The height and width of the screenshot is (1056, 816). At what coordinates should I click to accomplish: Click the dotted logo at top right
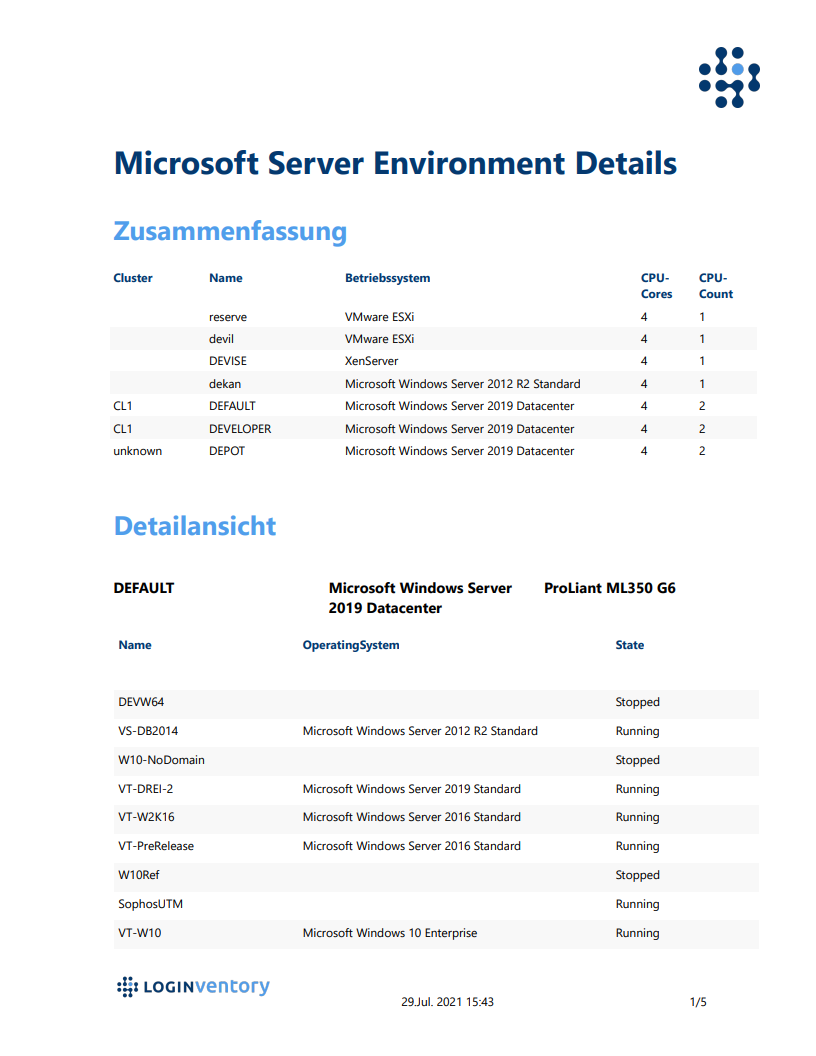pyautogui.click(x=729, y=77)
